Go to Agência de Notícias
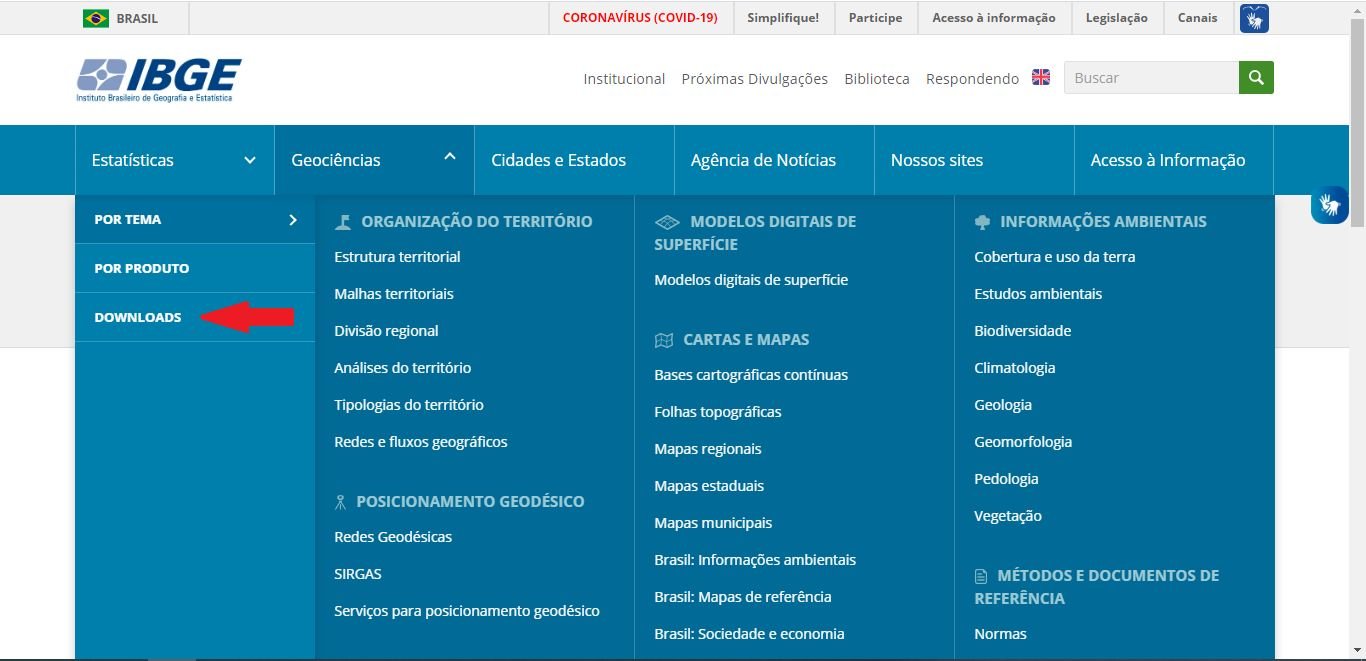The height and width of the screenshot is (661, 1366). coord(763,160)
